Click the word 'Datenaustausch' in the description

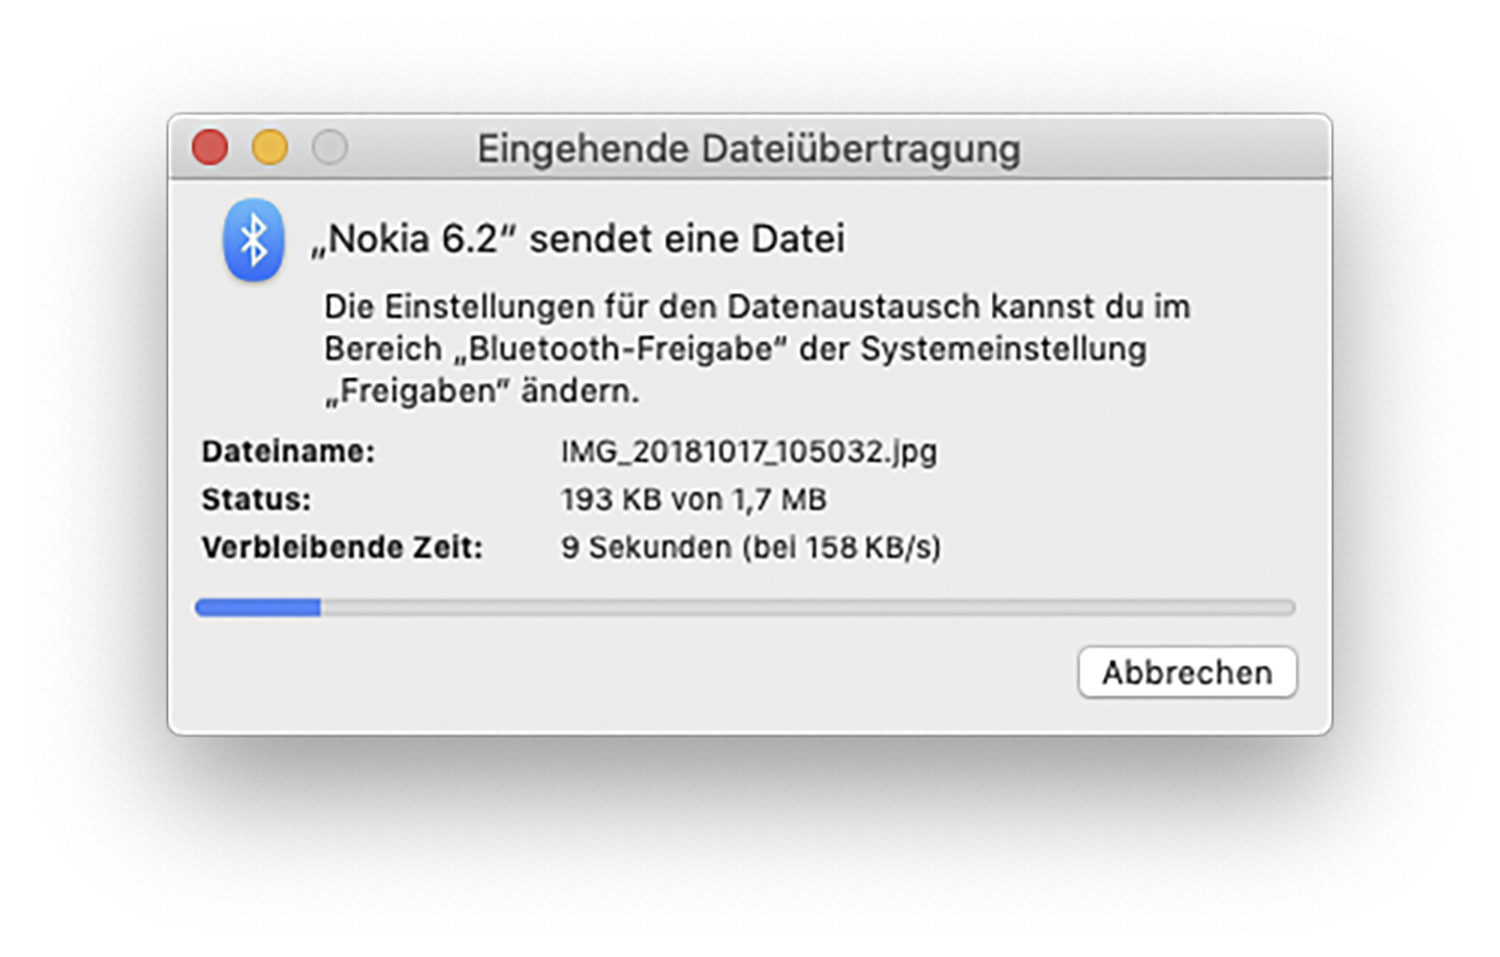tap(853, 306)
